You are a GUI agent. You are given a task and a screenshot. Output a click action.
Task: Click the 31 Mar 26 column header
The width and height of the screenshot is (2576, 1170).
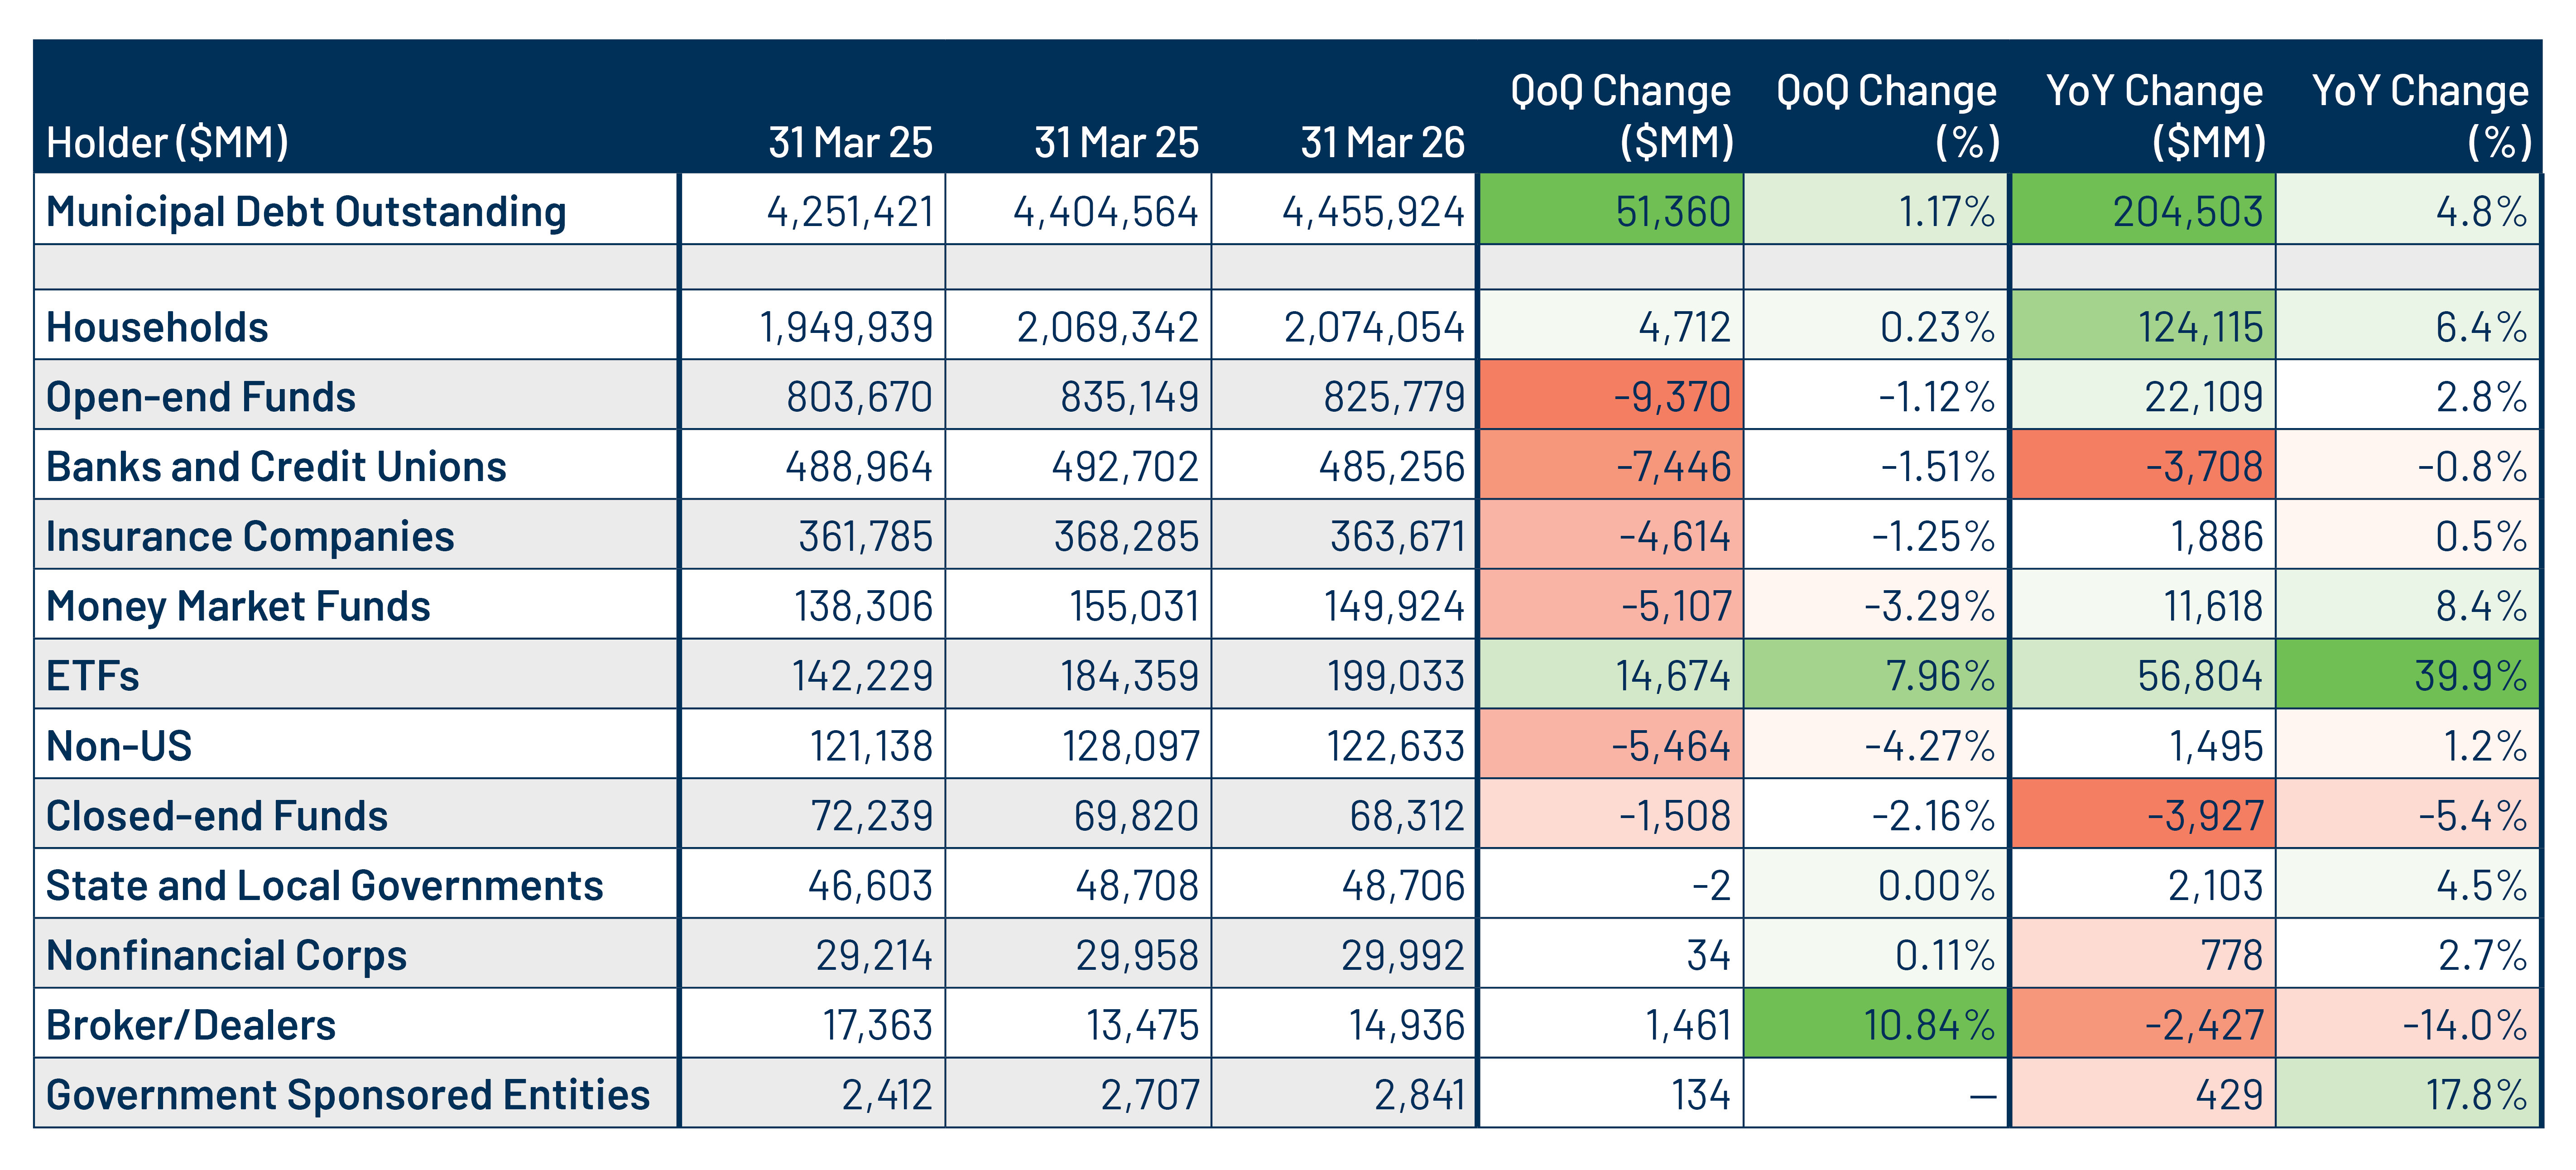coord(1382,142)
